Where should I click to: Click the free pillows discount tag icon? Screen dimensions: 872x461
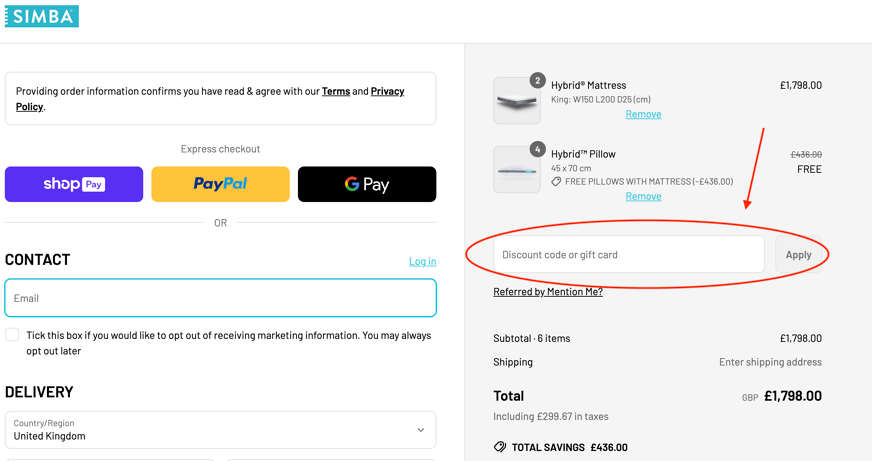pyautogui.click(x=556, y=182)
